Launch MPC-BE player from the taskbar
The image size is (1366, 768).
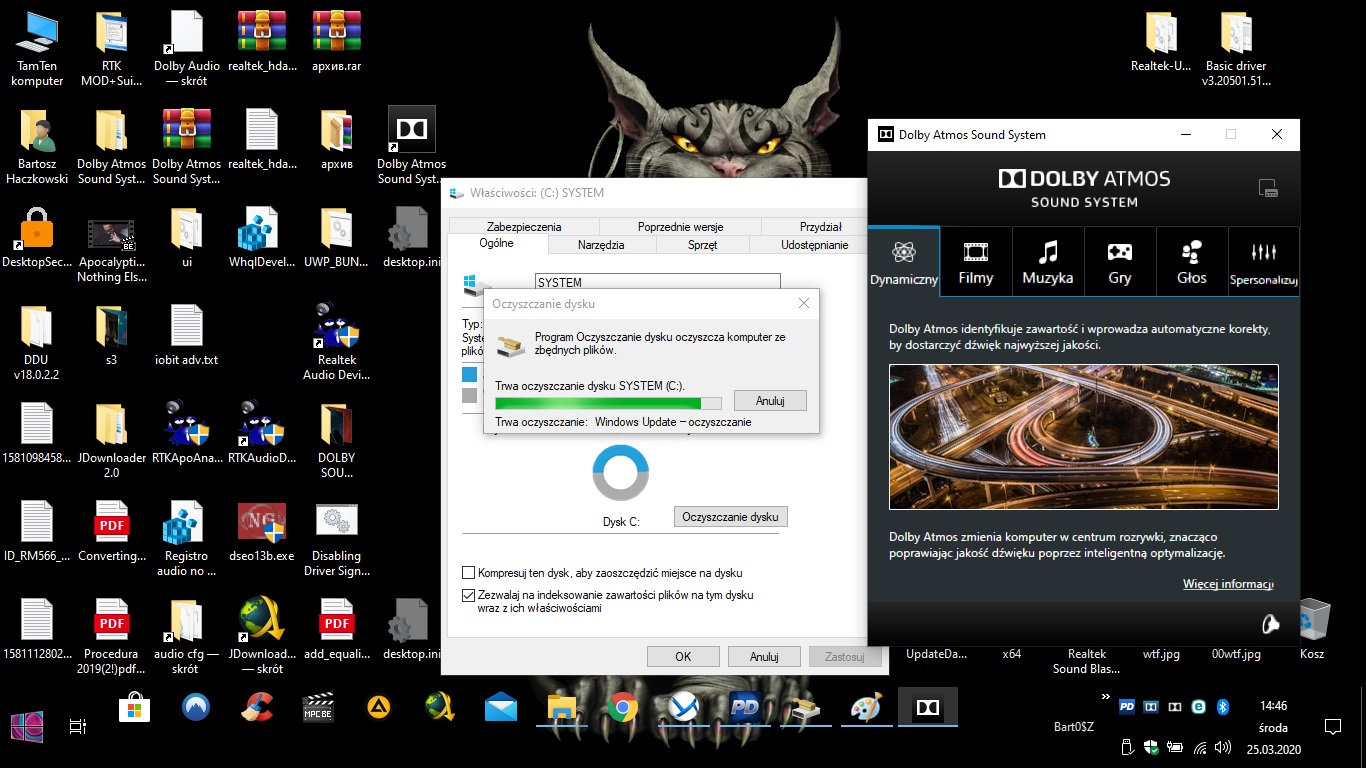pyautogui.click(x=318, y=708)
